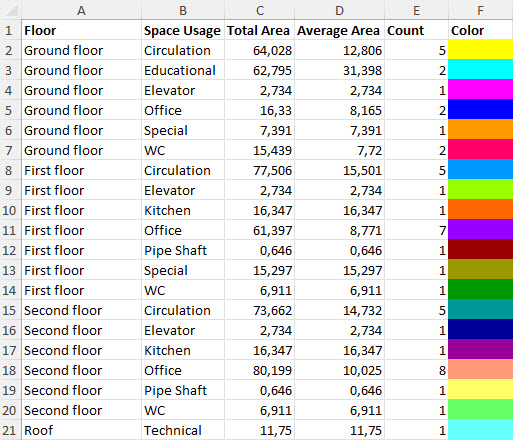Image resolution: width=513 pixels, height=440 pixels.
Task: Click the yellow color cell in row 2
Action: click(480, 50)
